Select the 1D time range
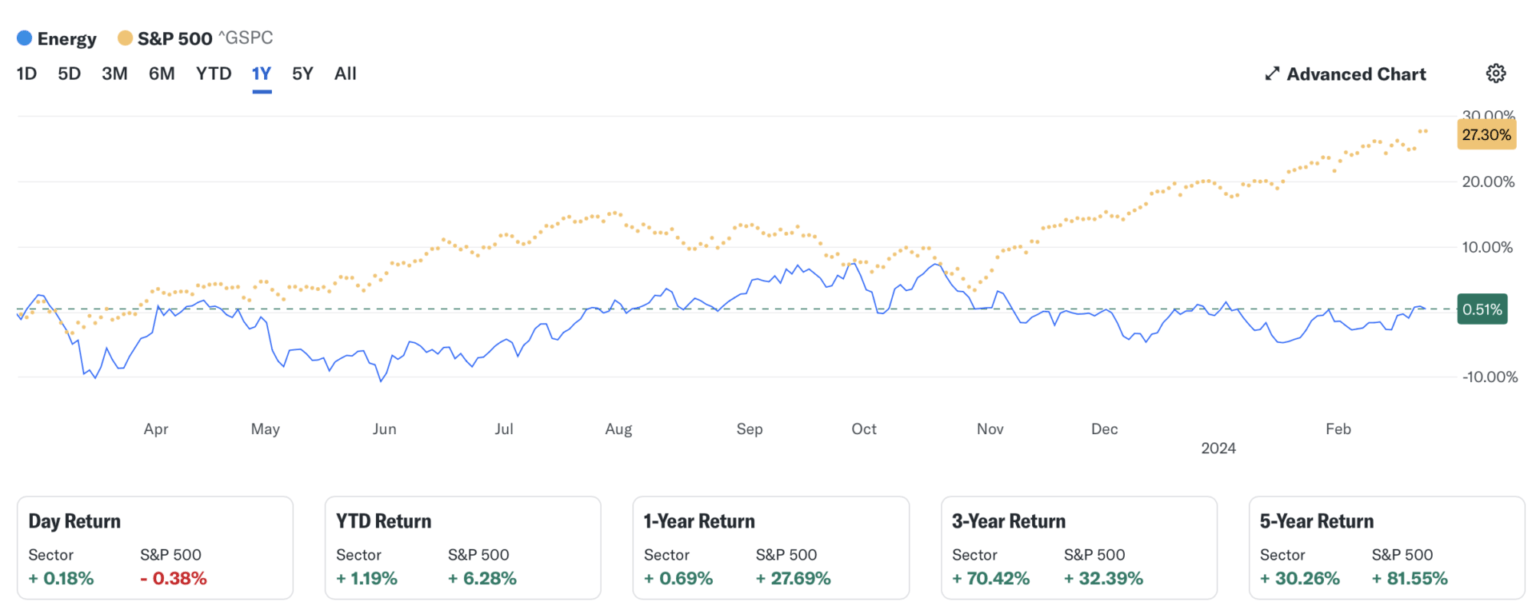 [x=27, y=74]
